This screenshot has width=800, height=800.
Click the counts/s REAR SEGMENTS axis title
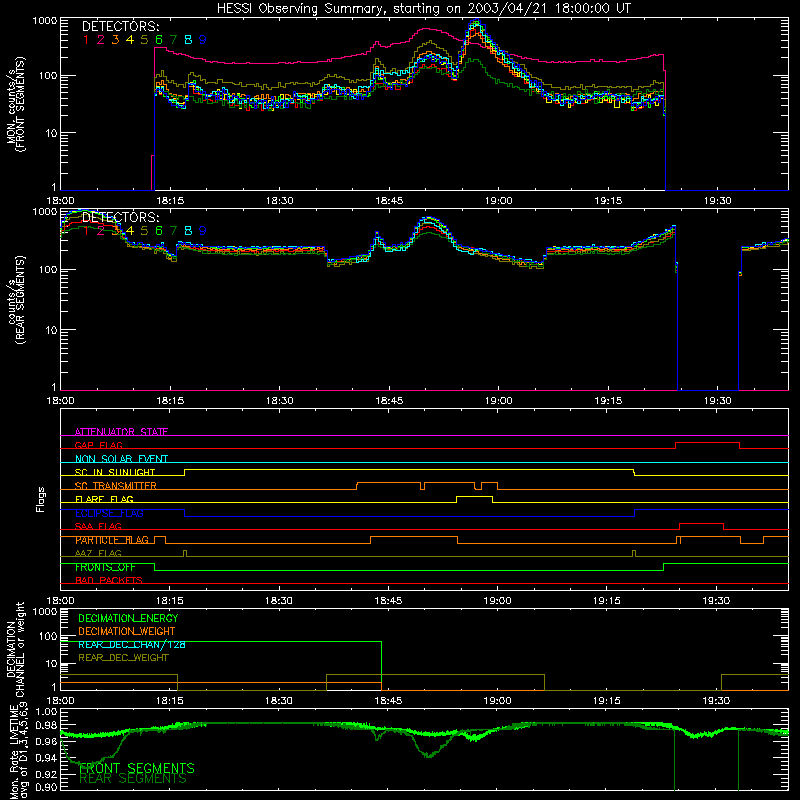pyautogui.click(x=15, y=300)
